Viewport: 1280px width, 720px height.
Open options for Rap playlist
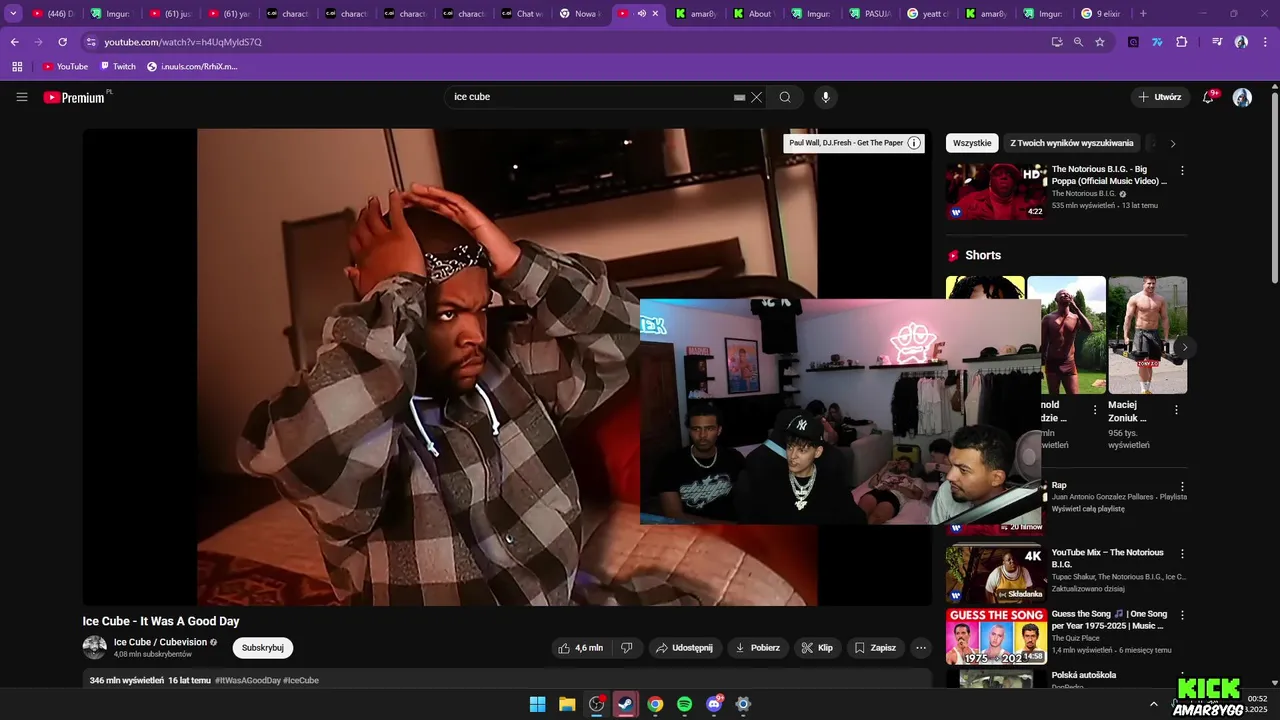coord(1182,487)
